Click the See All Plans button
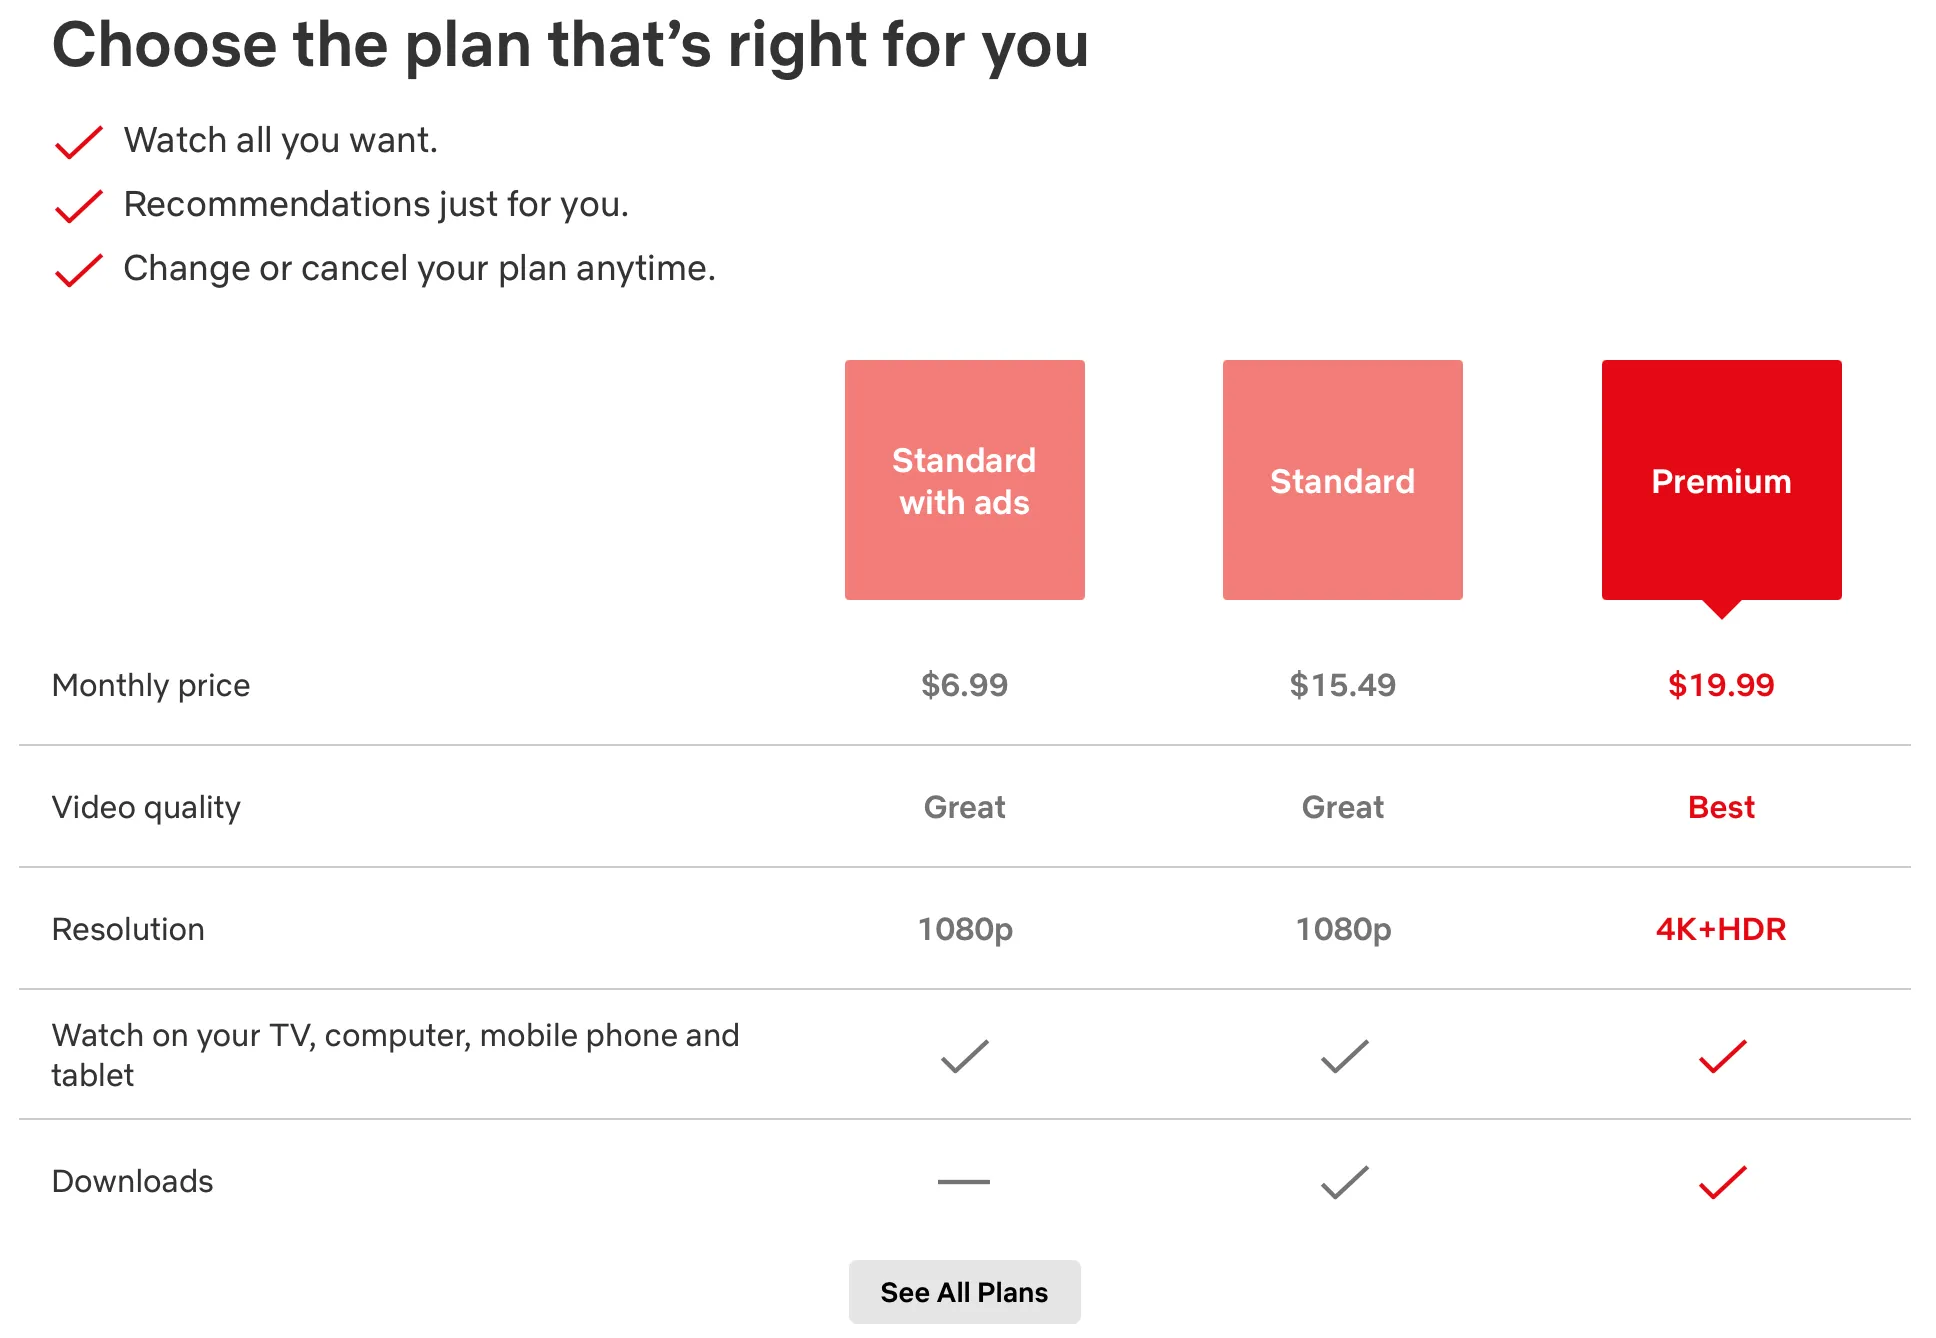The width and height of the screenshot is (1936, 1338). pyautogui.click(x=963, y=1292)
